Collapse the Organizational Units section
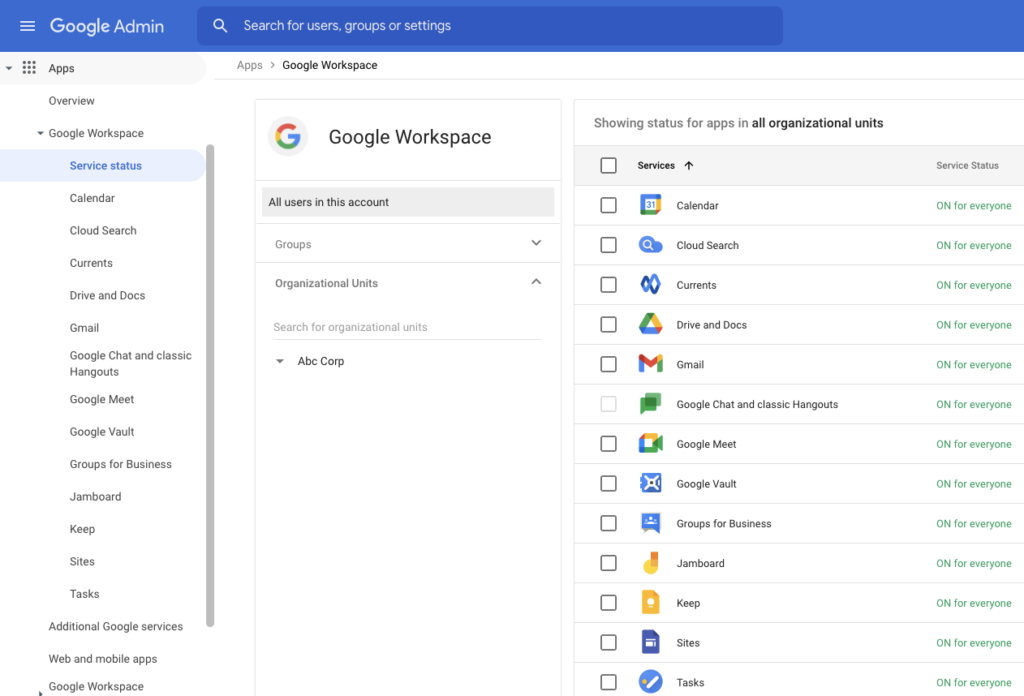The height and width of the screenshot is (696, 1024). 536,282
